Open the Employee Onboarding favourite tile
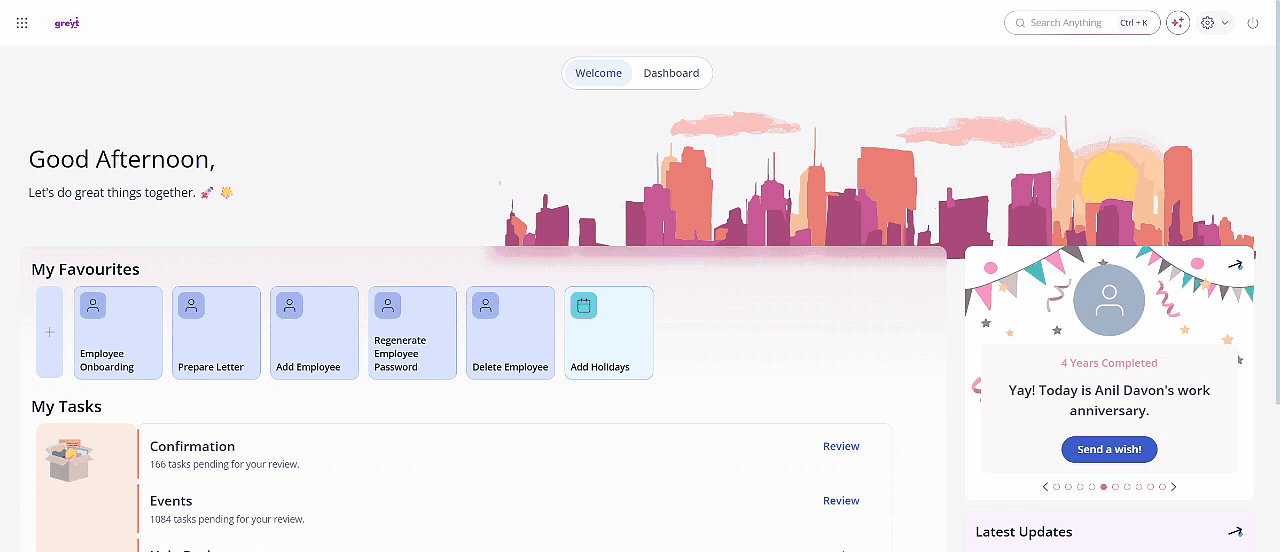The width and height of the screenshot is (1280, 552). coord(118,333)
